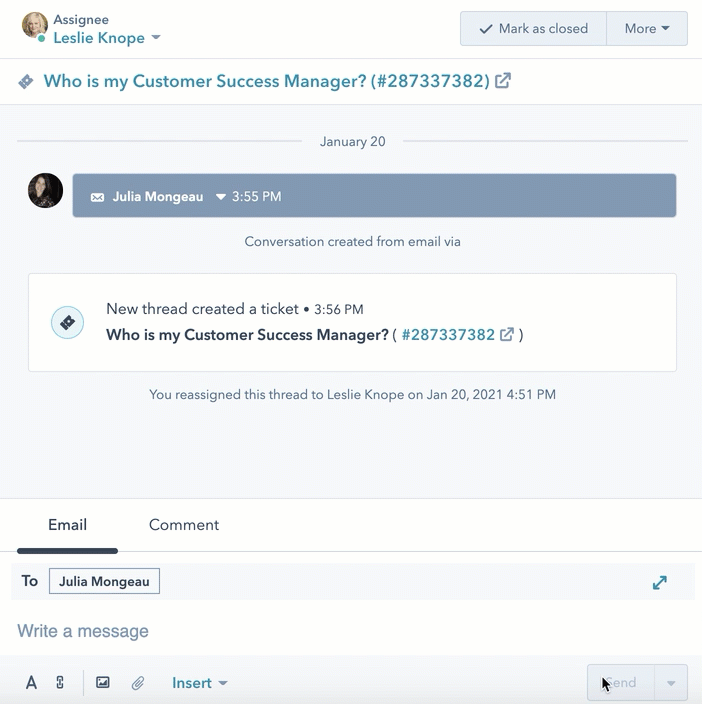Click the Write a message field
Image resolution: width=702 pixels, height=704 pixels.
[x=300, y=631]
